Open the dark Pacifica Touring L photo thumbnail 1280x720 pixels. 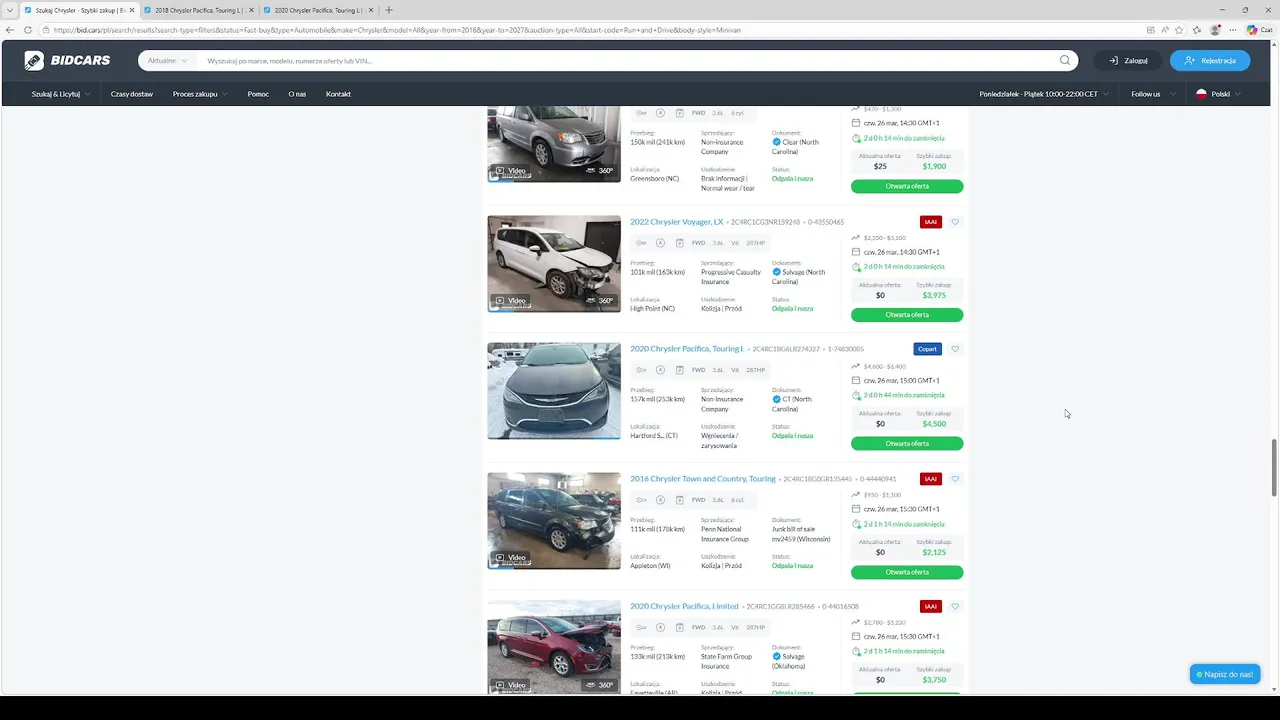coord(554,391)
